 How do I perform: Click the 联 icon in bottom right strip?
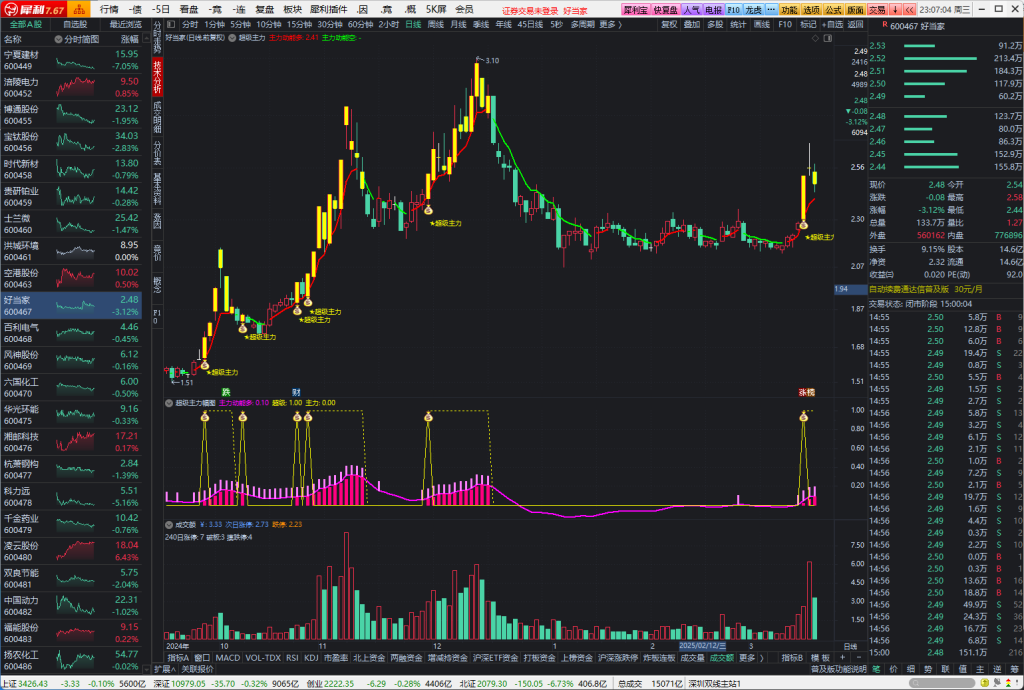pos(945,670)
